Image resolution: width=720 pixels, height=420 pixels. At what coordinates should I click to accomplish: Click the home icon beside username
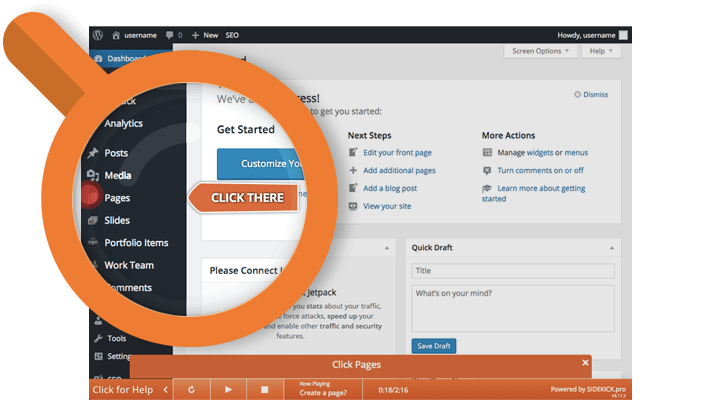[x=116, y=35]
